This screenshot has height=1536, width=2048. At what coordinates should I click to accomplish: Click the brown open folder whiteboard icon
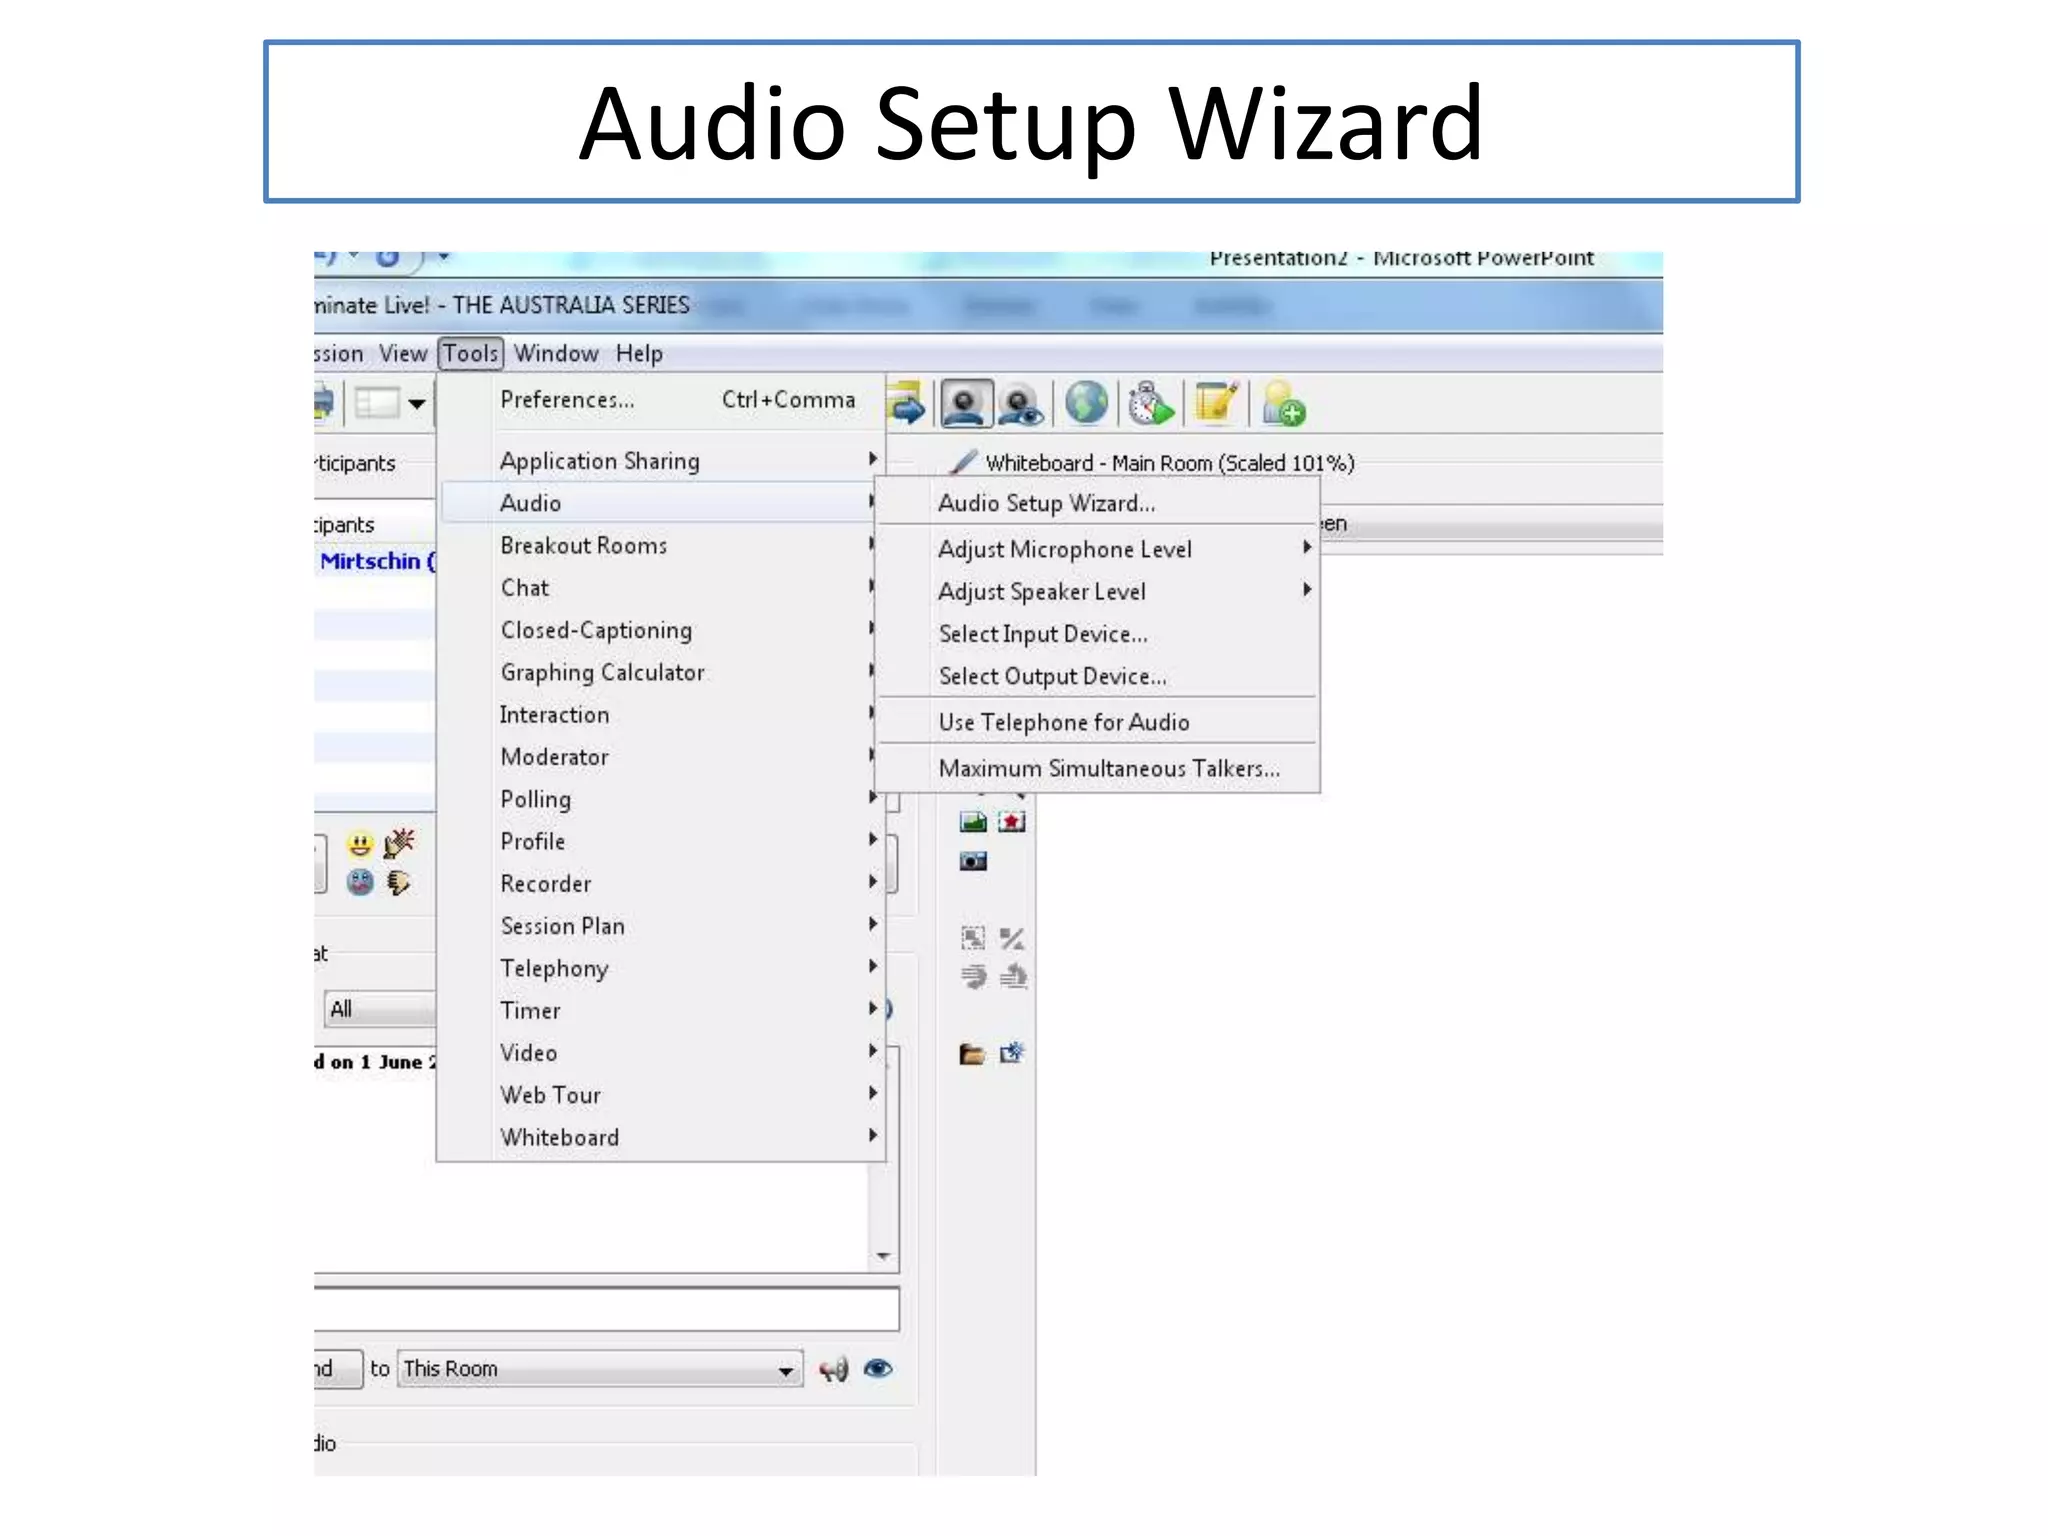coord(972,1054)
